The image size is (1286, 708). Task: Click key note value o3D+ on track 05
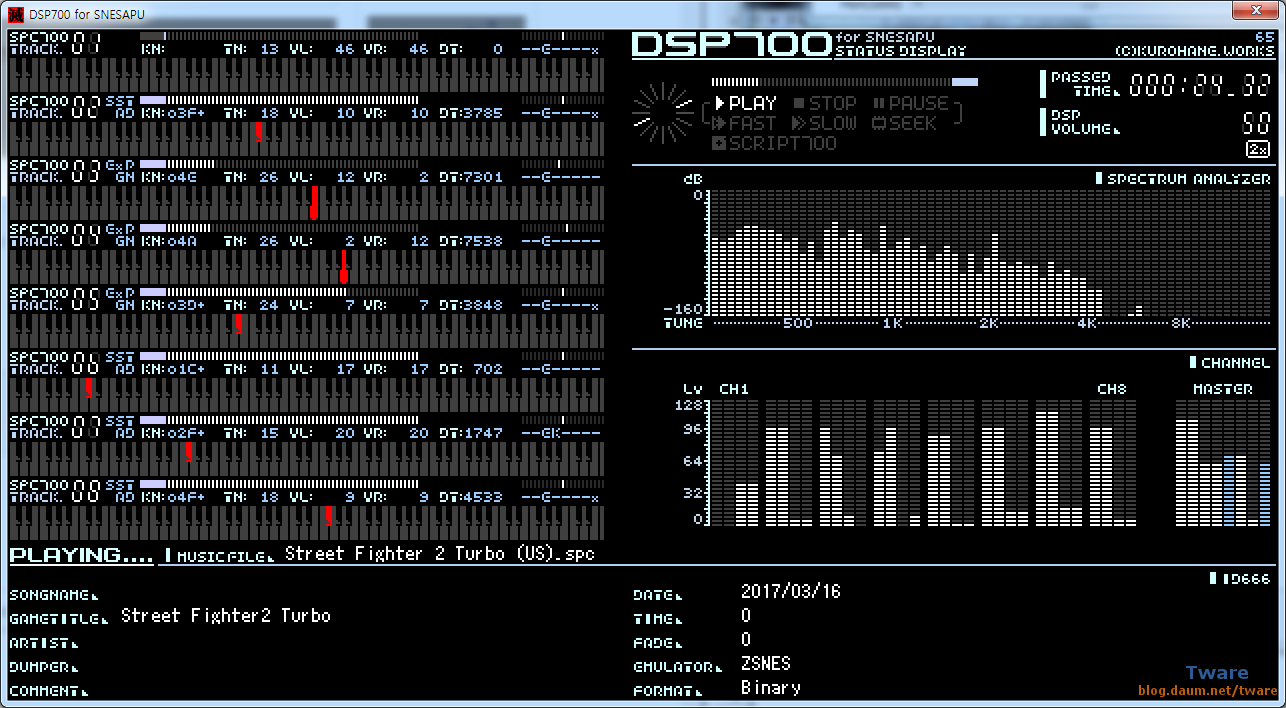(x=186, y=305)
